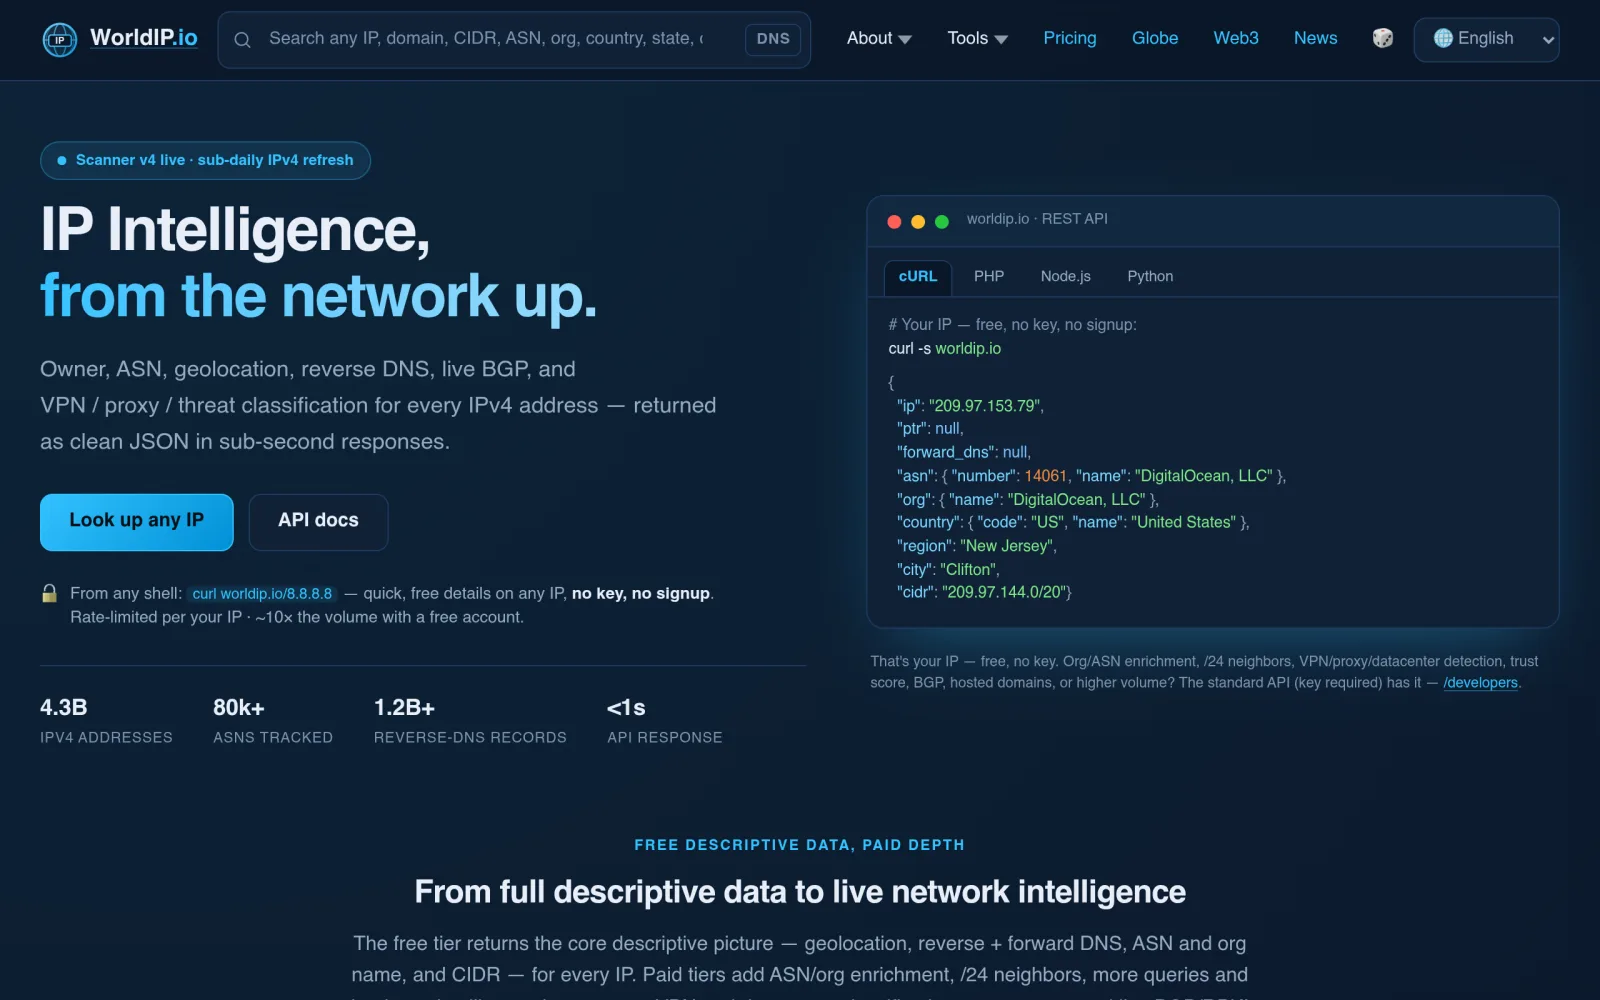Focus the IP/domain search input field
Screen dimensions: 1600x1000
pos(488,39)
